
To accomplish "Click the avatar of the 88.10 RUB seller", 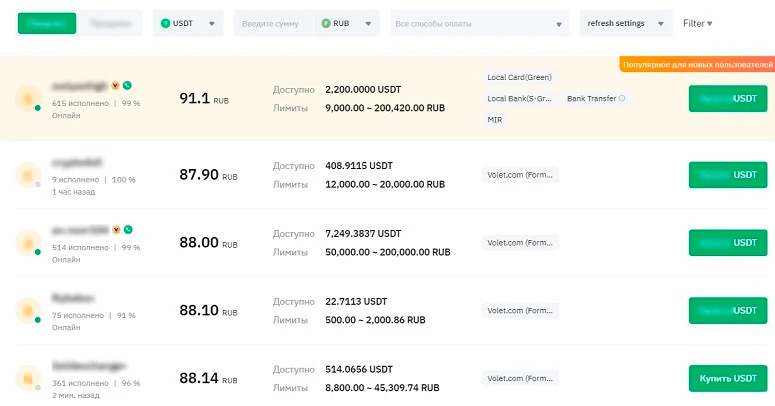I will 29,311.
